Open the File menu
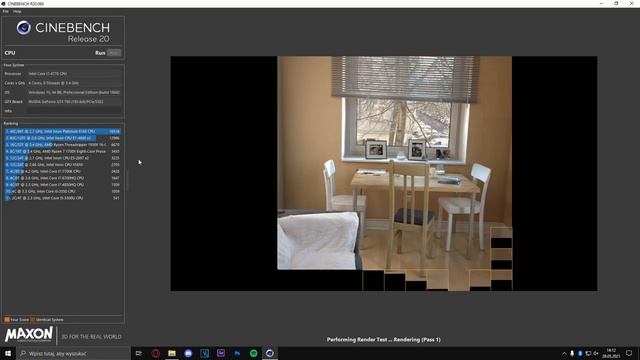640x360 pixels. click(5, 11)
